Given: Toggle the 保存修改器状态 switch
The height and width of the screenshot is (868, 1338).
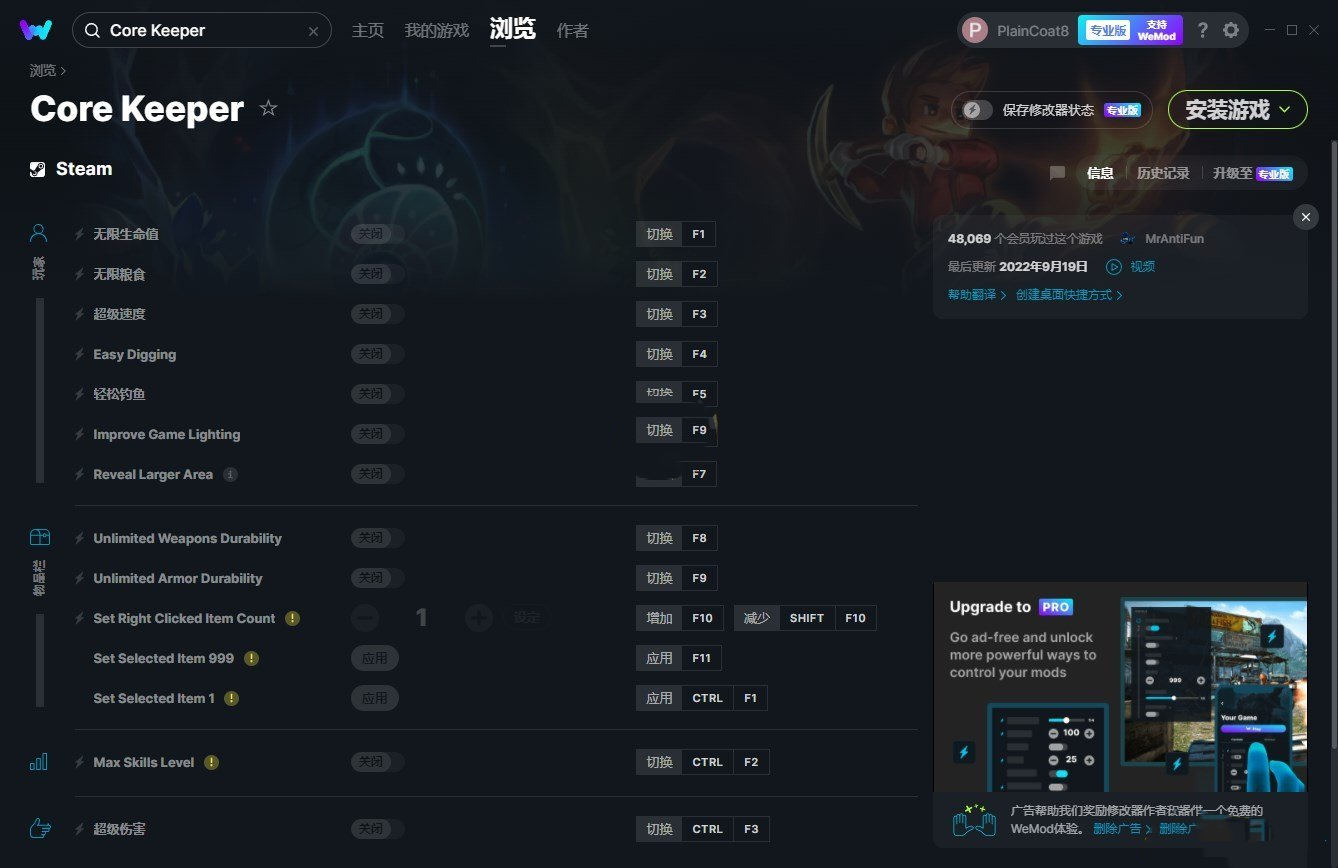Looking at the screenshot, I should pyautogui.click(x=977, y=110).
